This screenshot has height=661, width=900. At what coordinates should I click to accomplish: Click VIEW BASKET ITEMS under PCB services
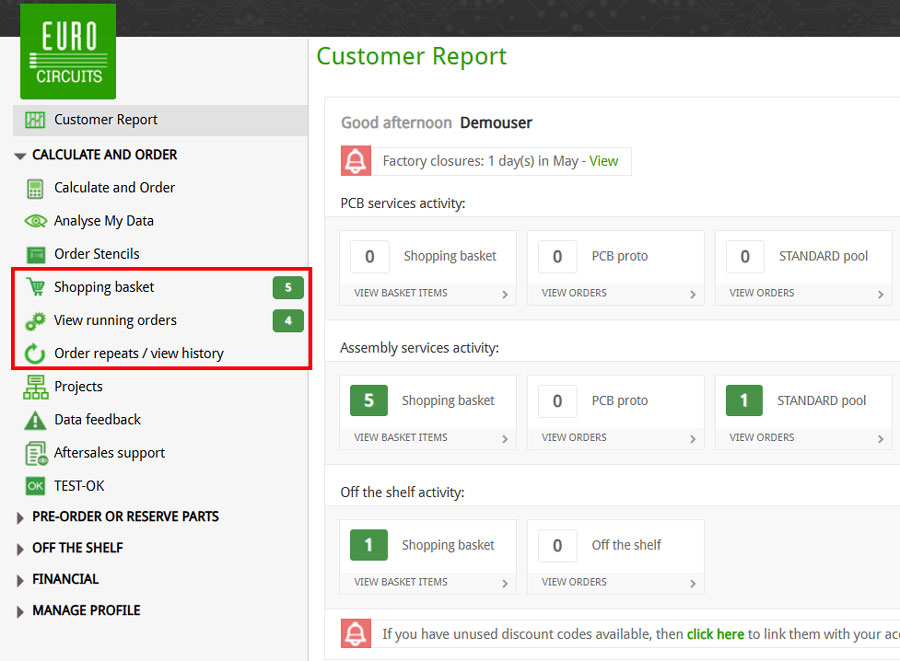[401, 293]
